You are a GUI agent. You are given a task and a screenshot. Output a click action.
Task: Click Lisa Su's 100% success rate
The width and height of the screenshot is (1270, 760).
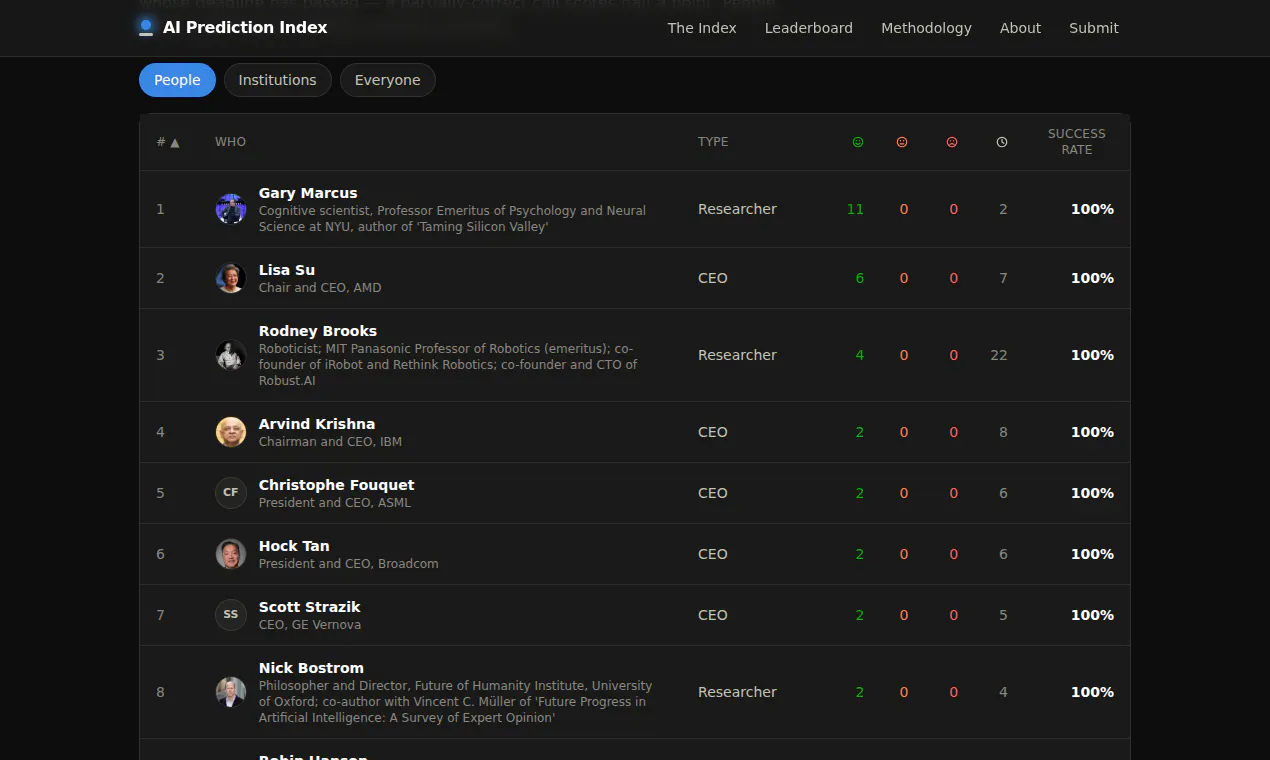[x=1092, y=278]
